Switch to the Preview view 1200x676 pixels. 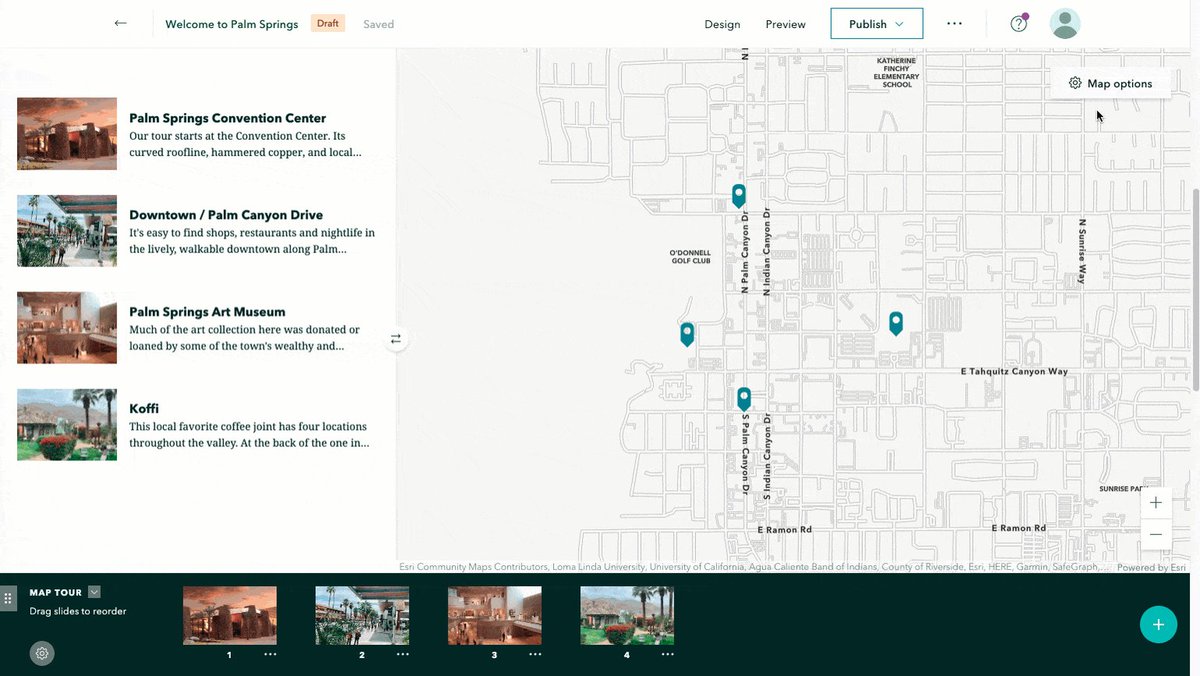pos(785,23)
